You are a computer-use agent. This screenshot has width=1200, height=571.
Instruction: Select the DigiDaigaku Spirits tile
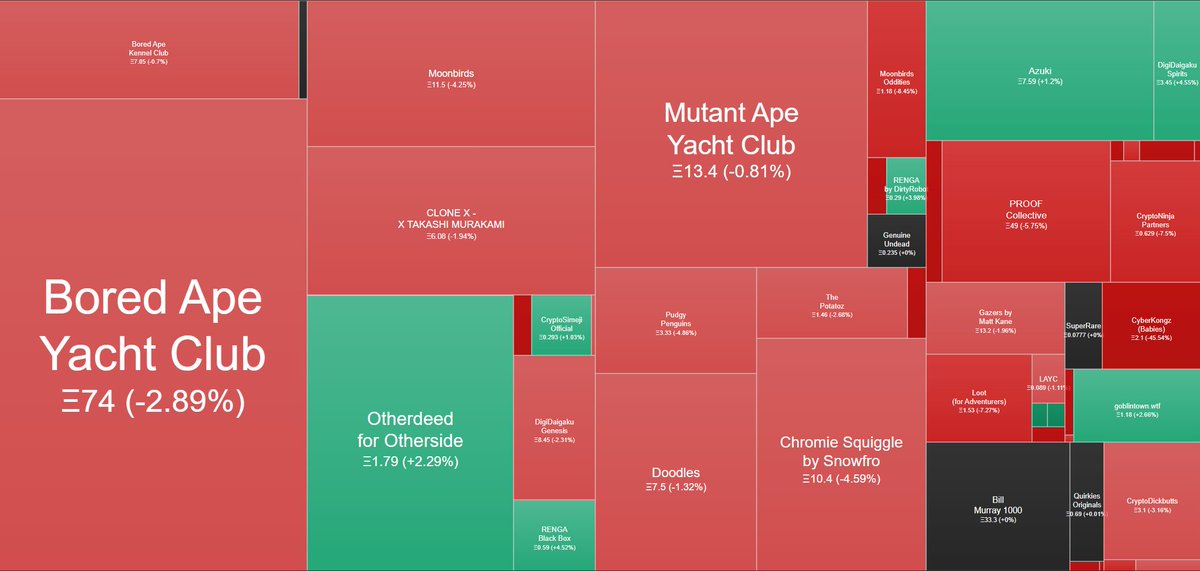[1177, 70]
